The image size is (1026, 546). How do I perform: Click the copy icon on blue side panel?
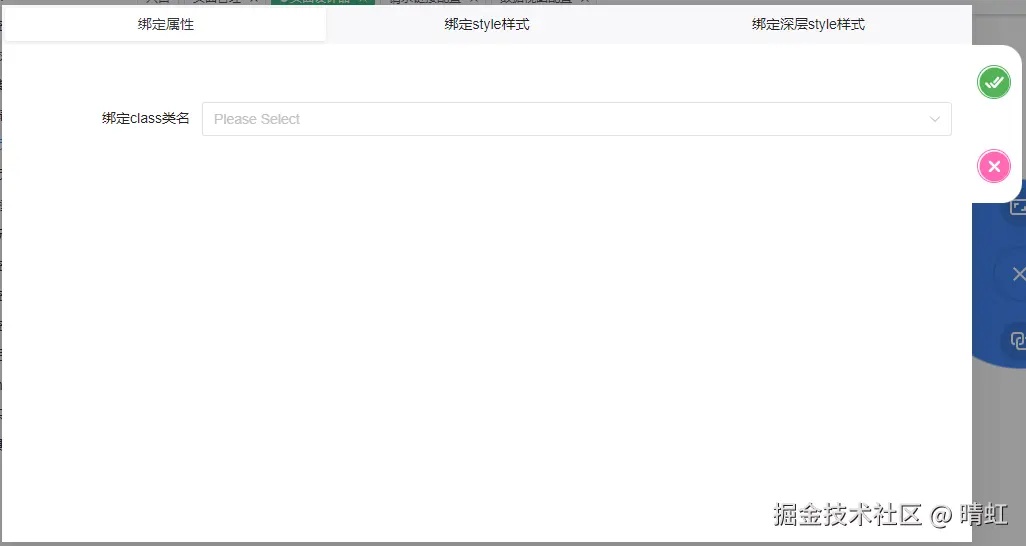point(1017,340)
